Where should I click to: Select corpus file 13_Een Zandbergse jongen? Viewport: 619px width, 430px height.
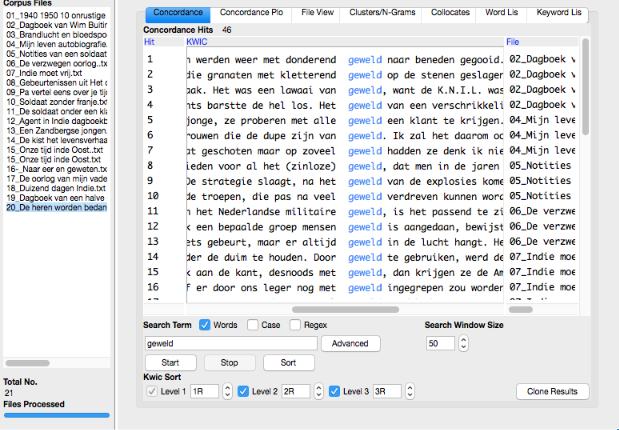coord(56,131)
